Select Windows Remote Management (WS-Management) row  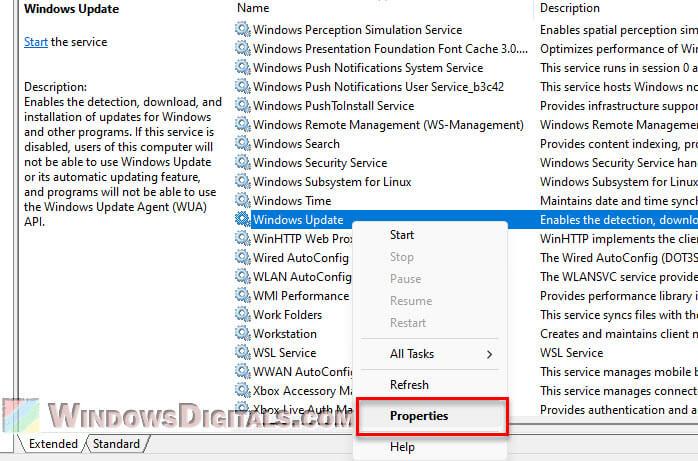[x=388, y=125]
